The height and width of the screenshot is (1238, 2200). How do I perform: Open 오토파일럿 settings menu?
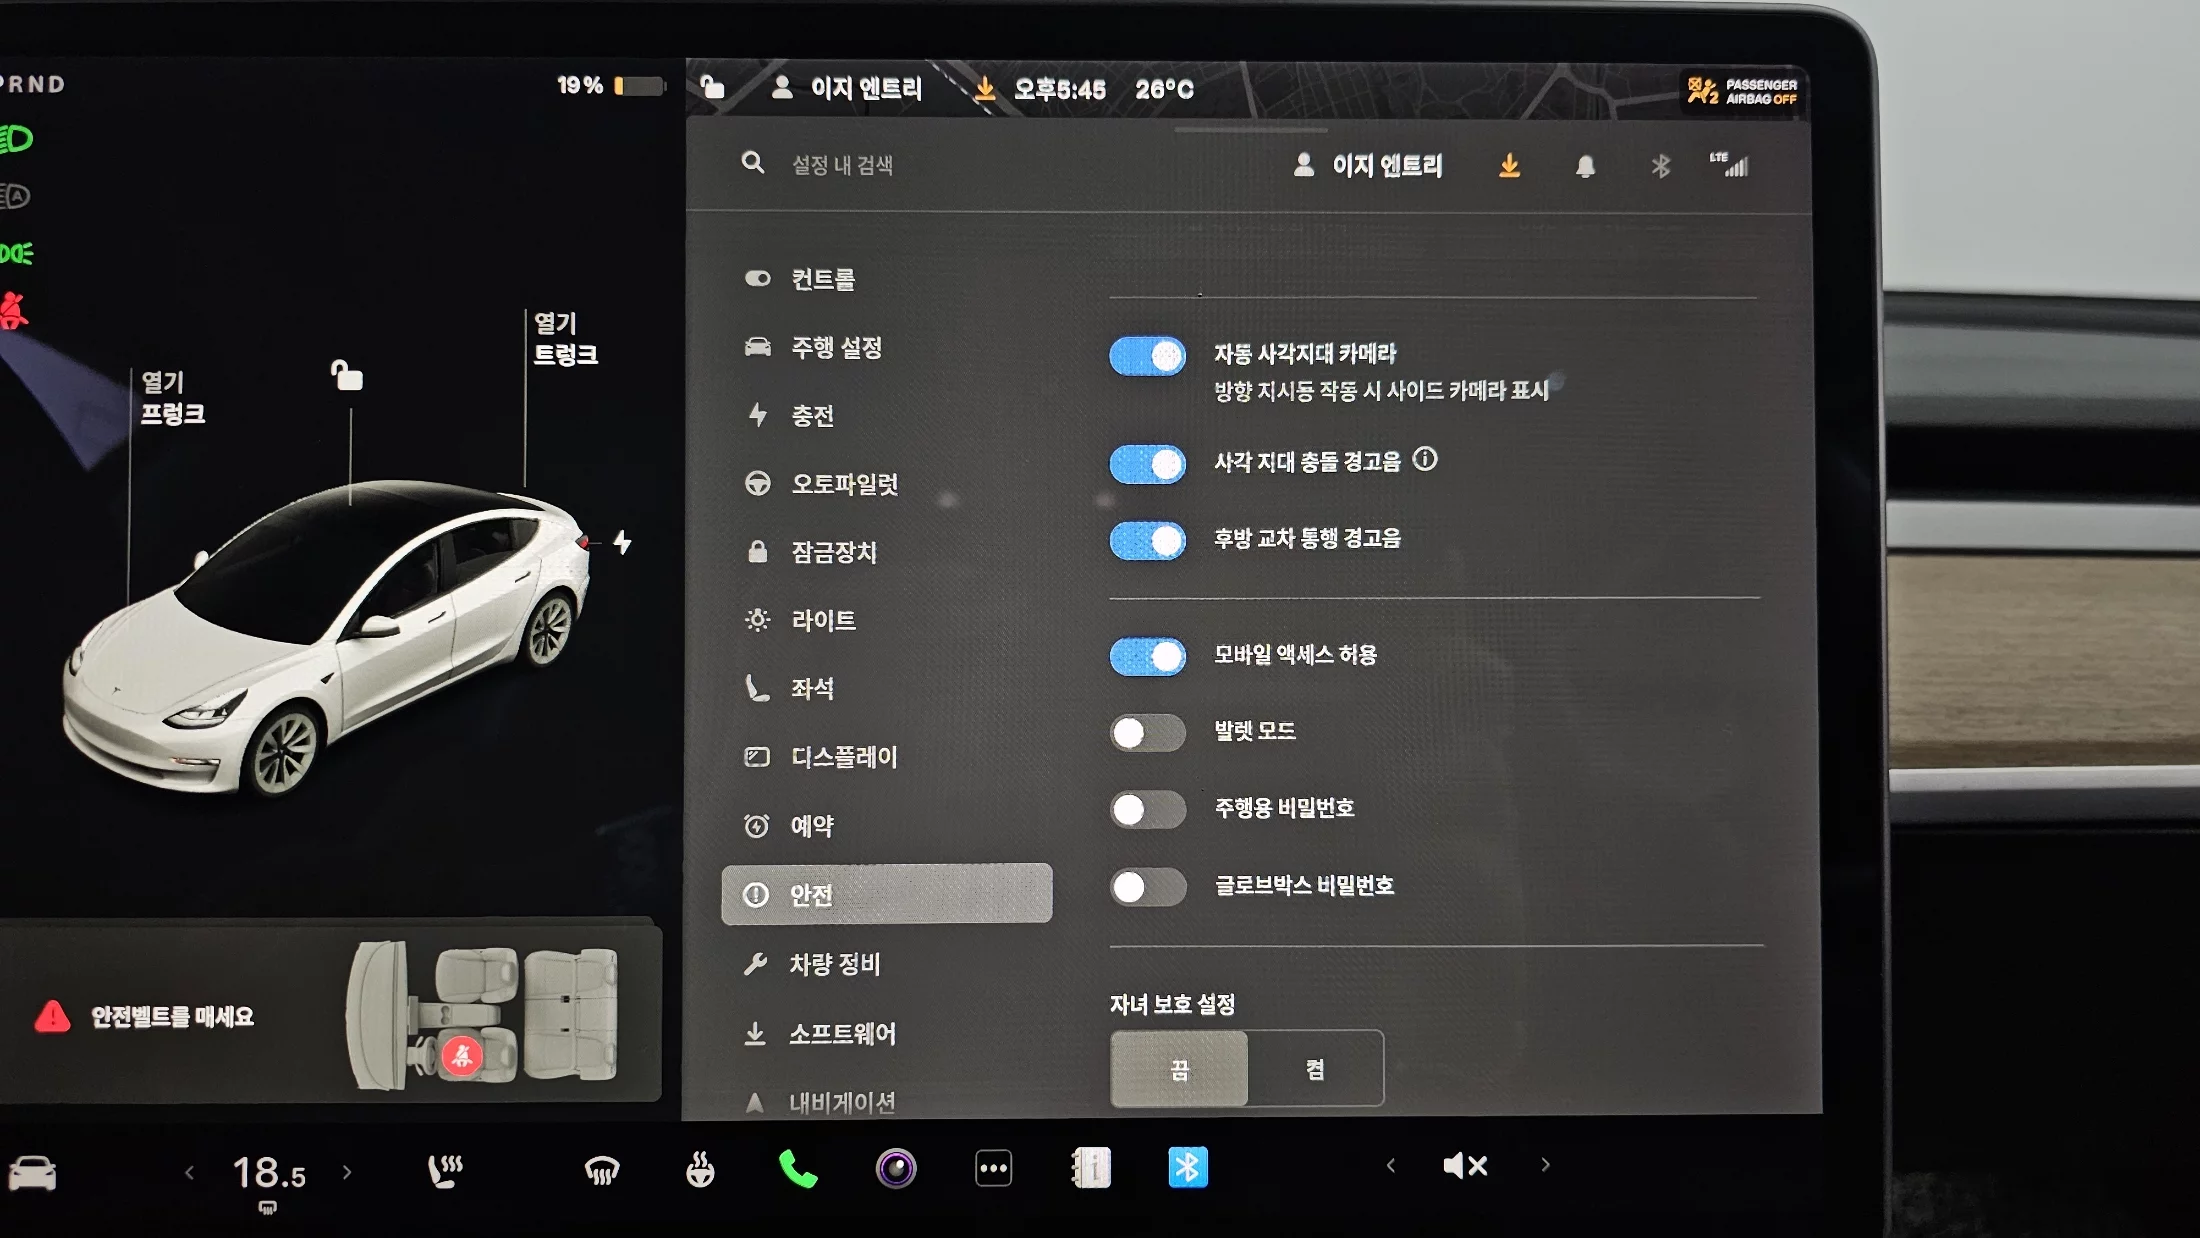coord(843,484)
